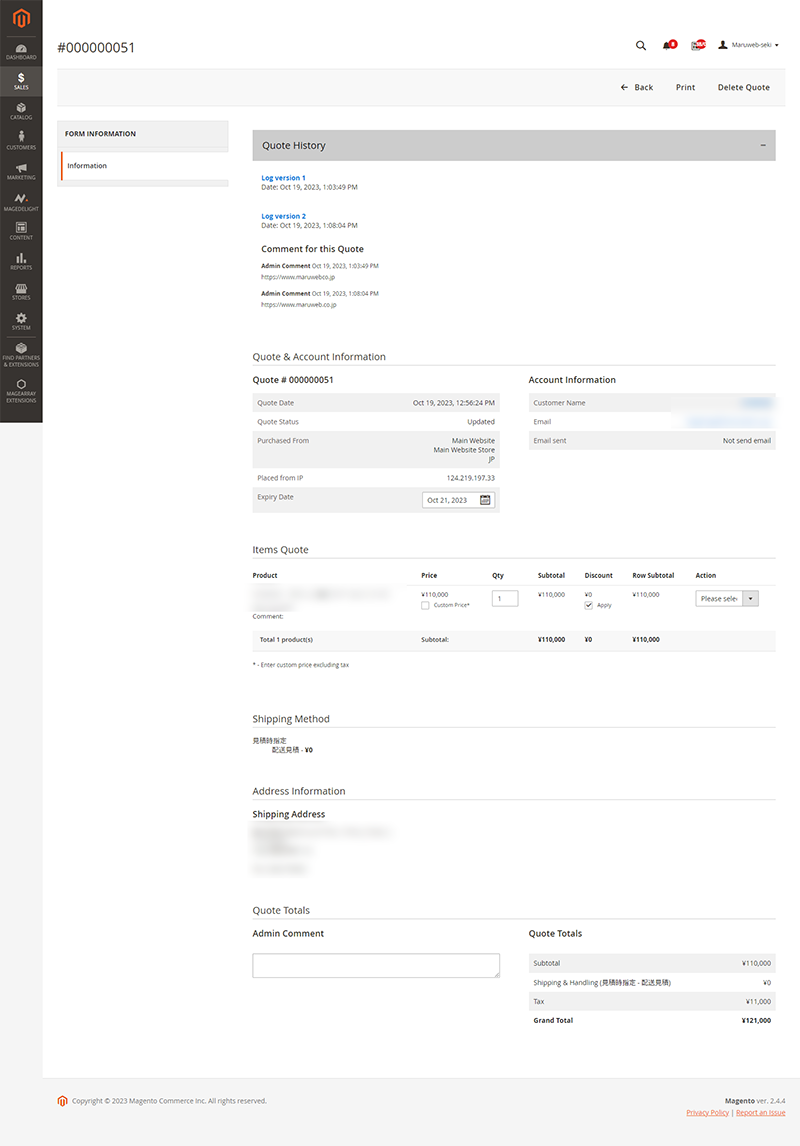
Task: Open Log version 2 link
Action: coord(283,216)
